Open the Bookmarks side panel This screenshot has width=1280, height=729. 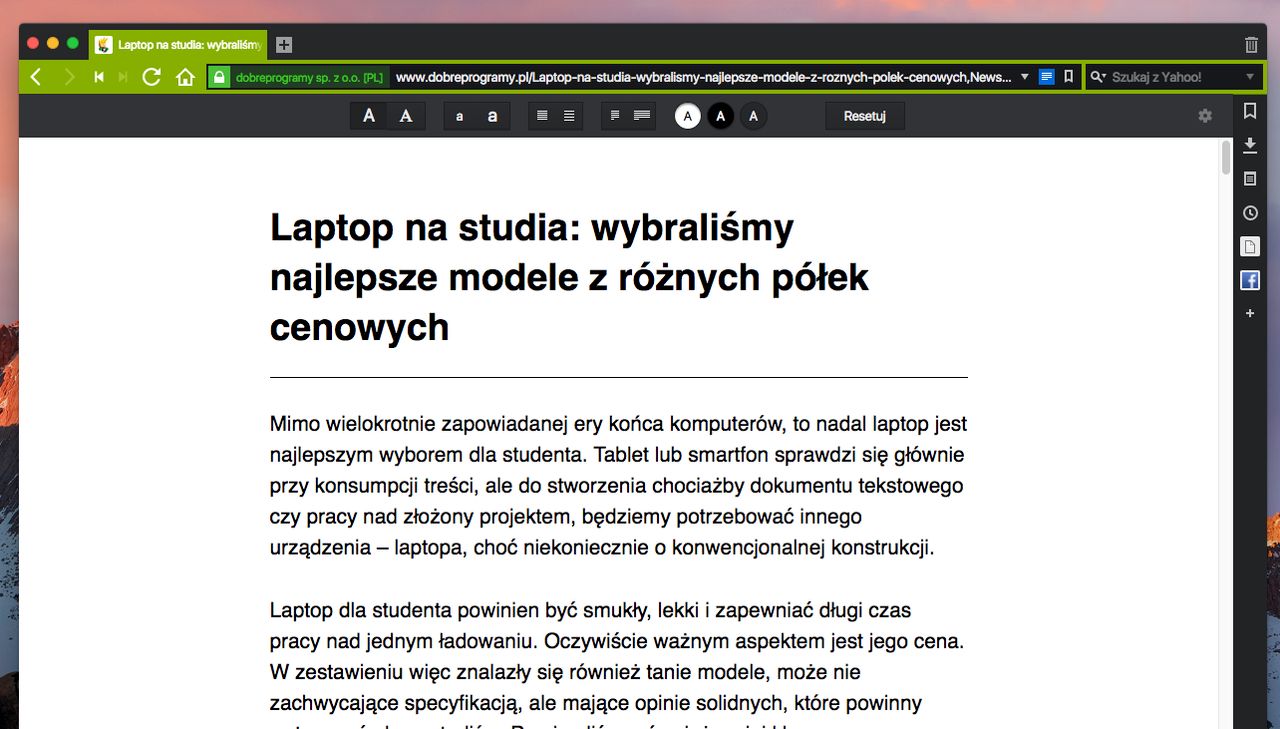[x=1250, y=111]
